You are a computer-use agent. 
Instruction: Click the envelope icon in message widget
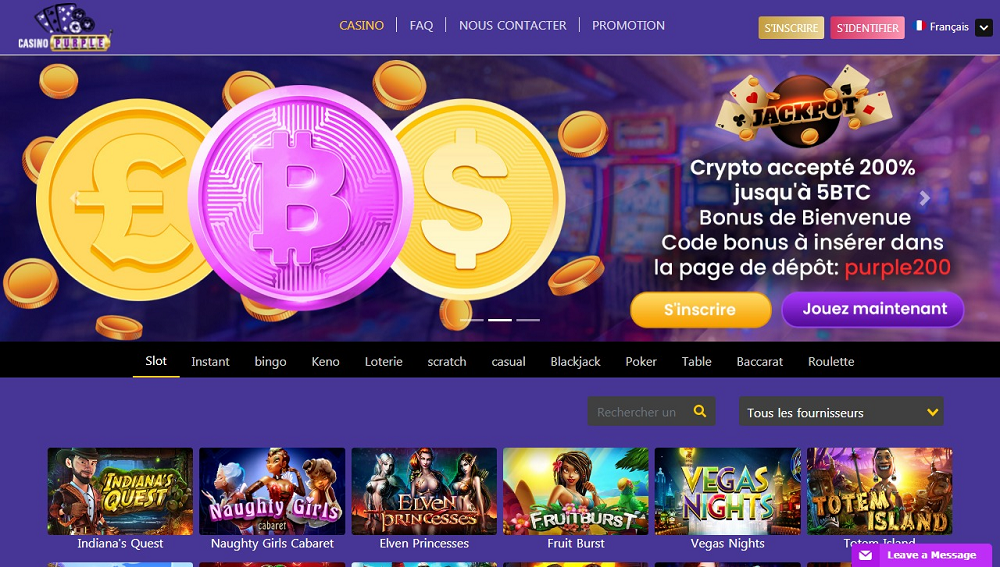[865, 555]
